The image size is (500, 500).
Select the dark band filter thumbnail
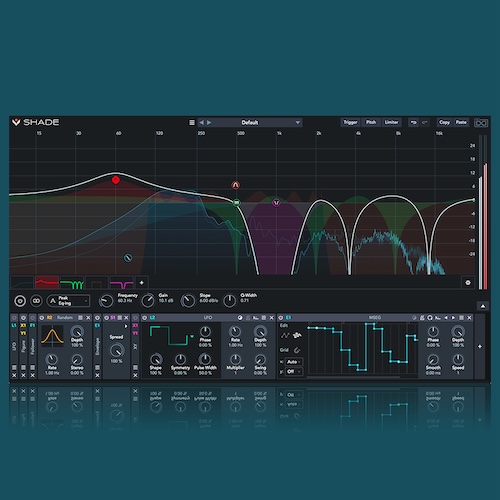point(97,283)
